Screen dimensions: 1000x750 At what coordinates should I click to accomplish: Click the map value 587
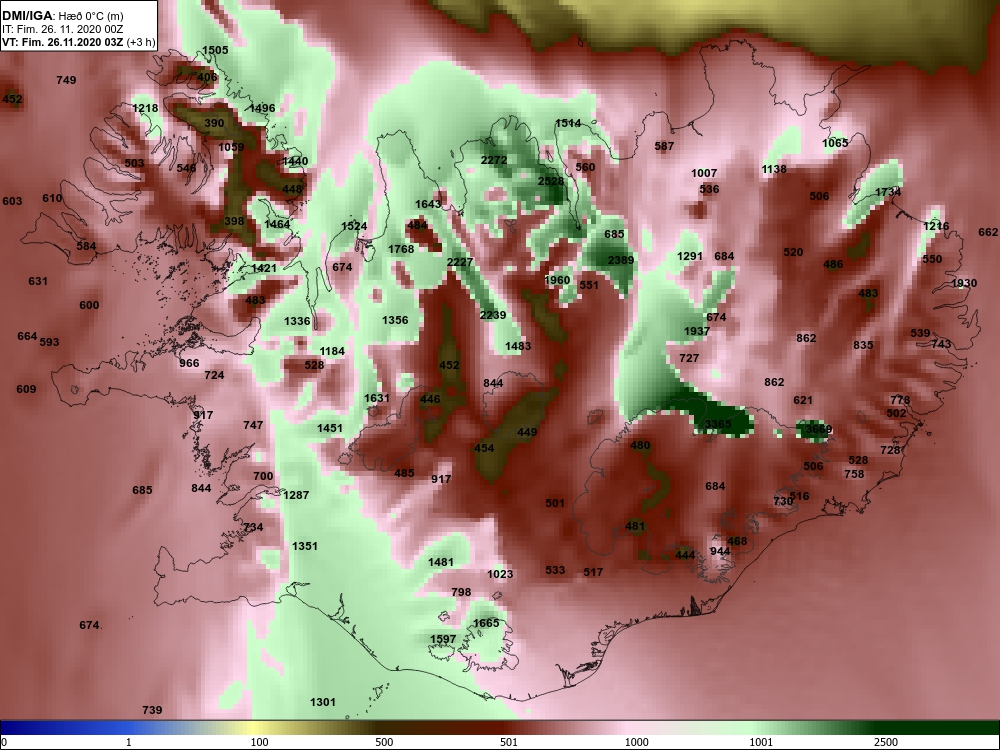(664, 146)
